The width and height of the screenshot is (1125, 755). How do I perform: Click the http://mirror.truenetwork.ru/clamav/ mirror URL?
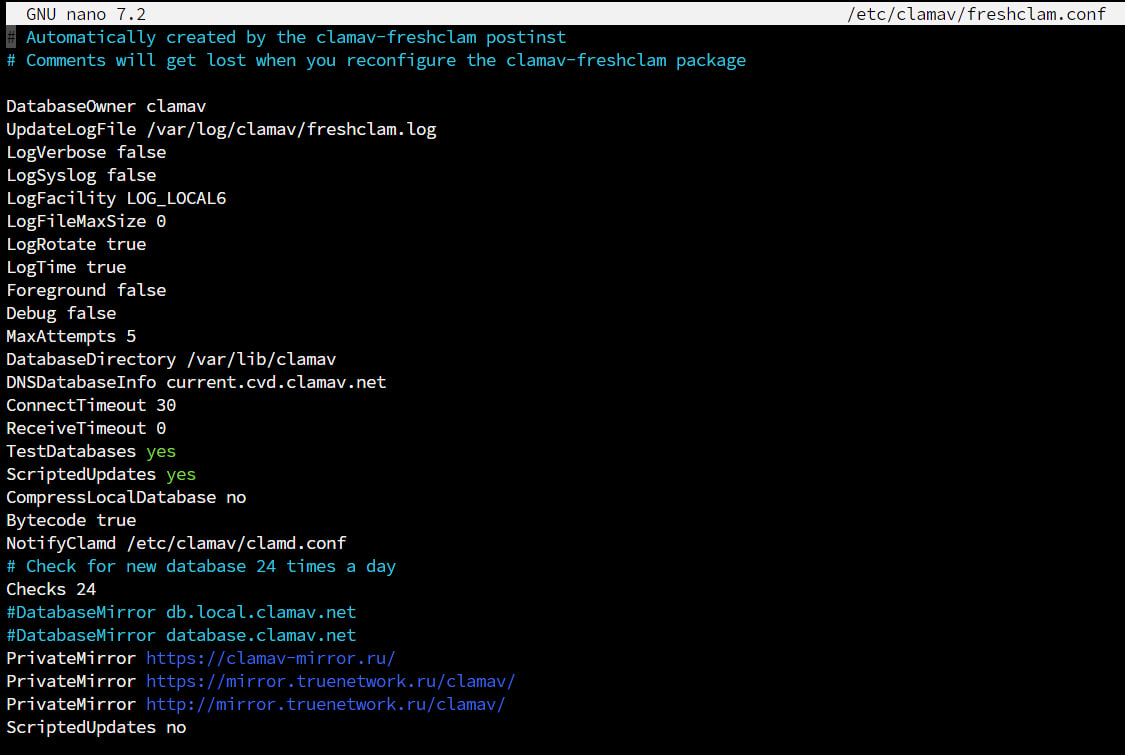[x=325, y=704]
